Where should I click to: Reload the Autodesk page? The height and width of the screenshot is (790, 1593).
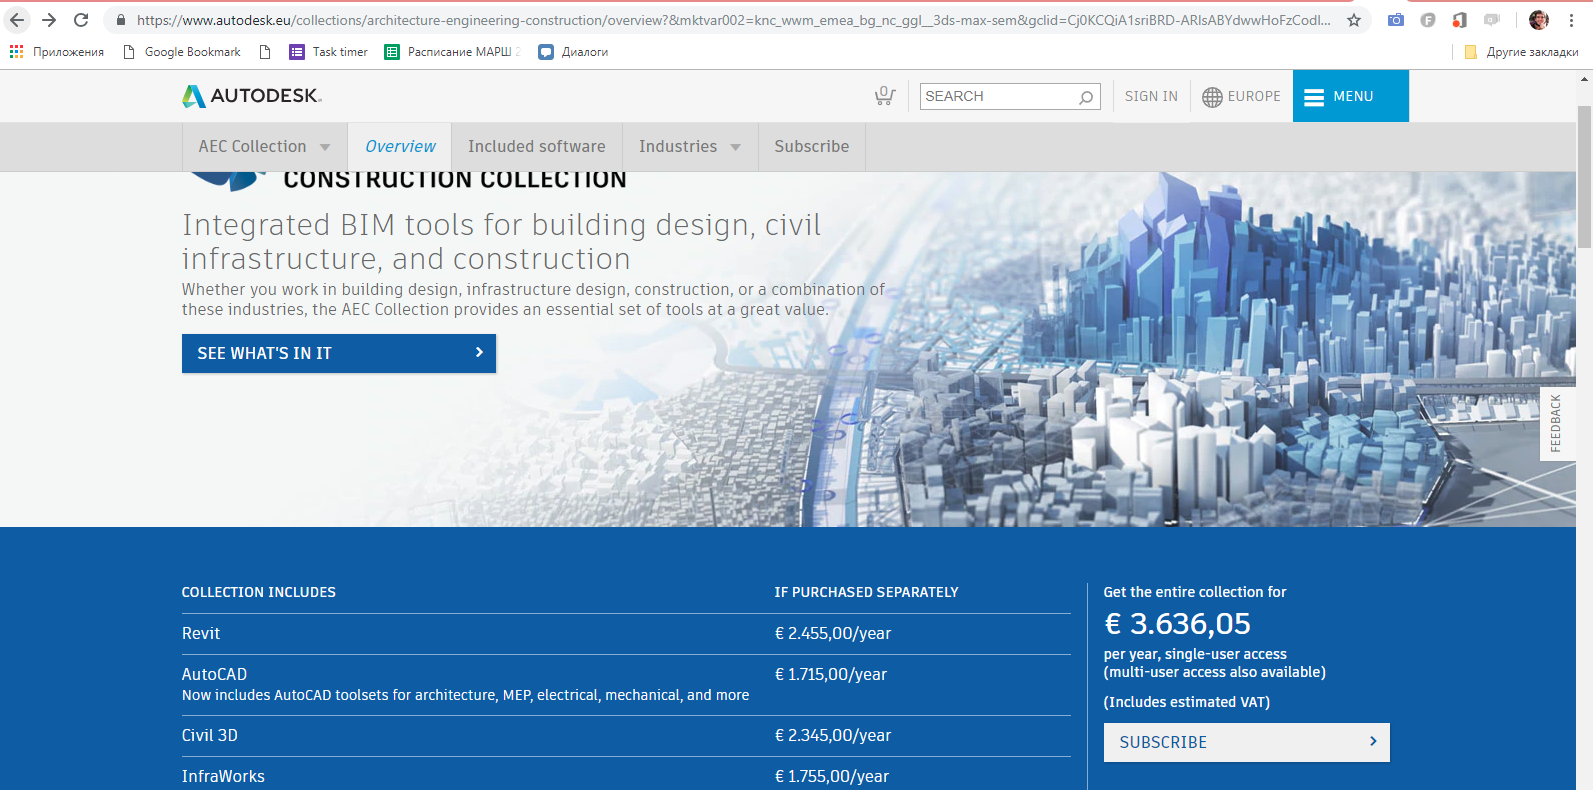pos(81,20)
